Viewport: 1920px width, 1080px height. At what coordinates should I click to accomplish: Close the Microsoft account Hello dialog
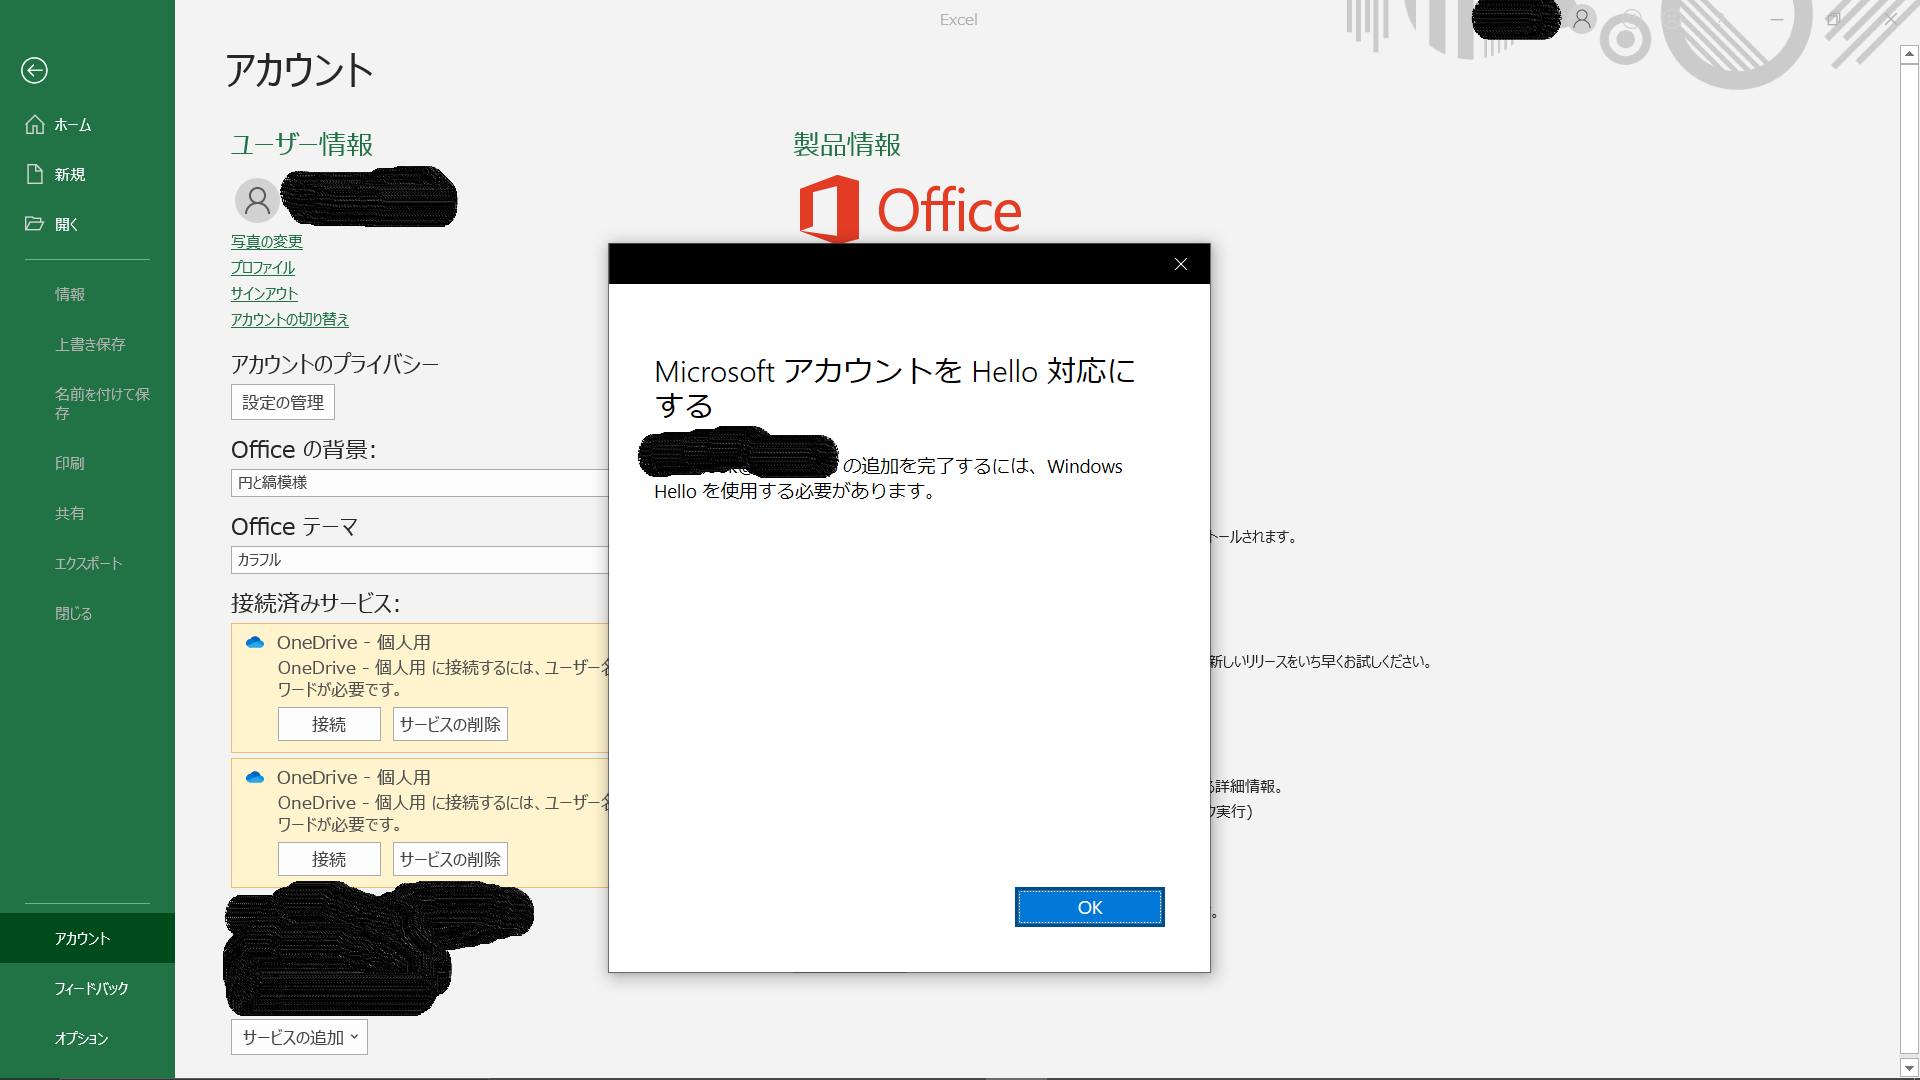1181,264
